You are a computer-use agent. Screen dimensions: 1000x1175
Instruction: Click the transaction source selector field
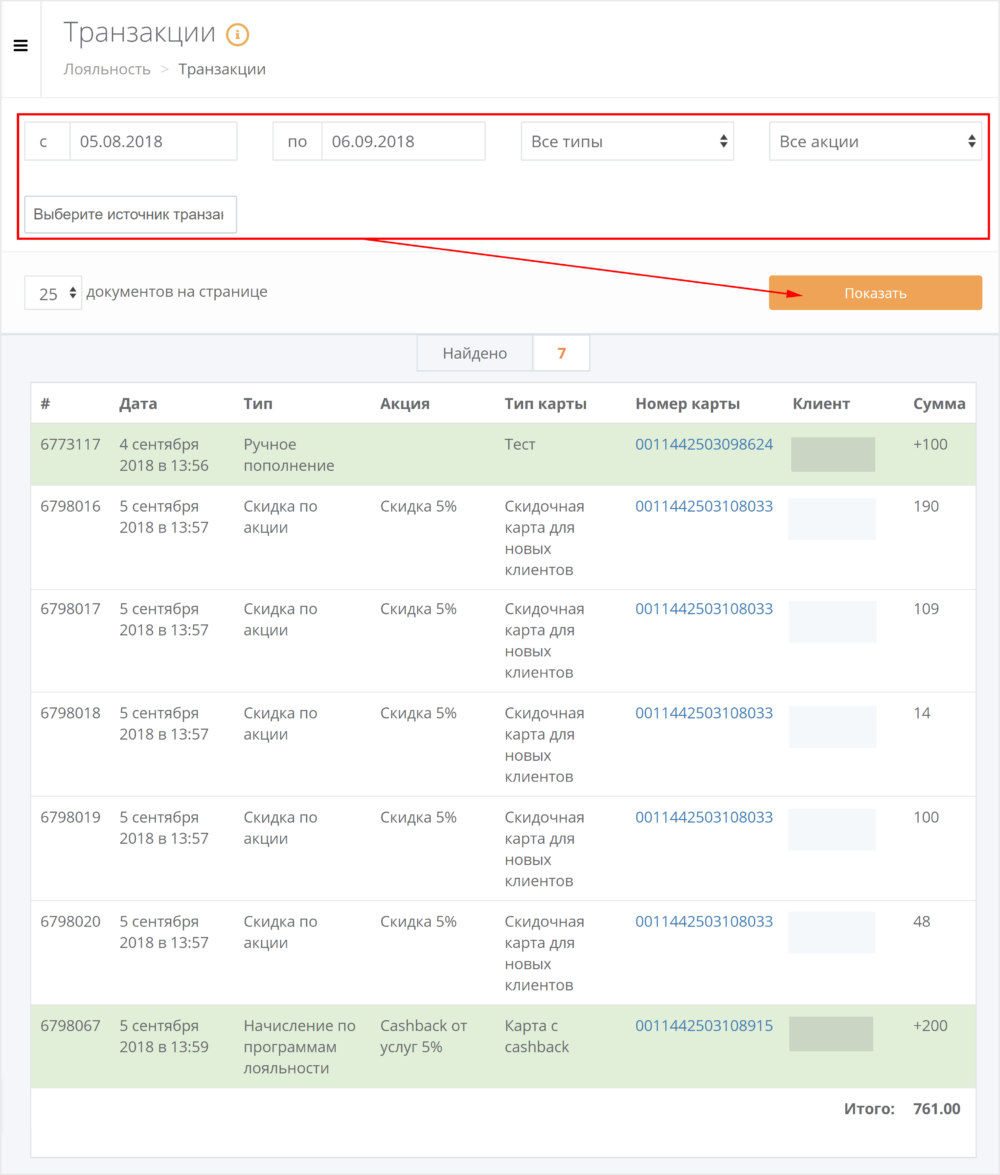pos(130,214)
